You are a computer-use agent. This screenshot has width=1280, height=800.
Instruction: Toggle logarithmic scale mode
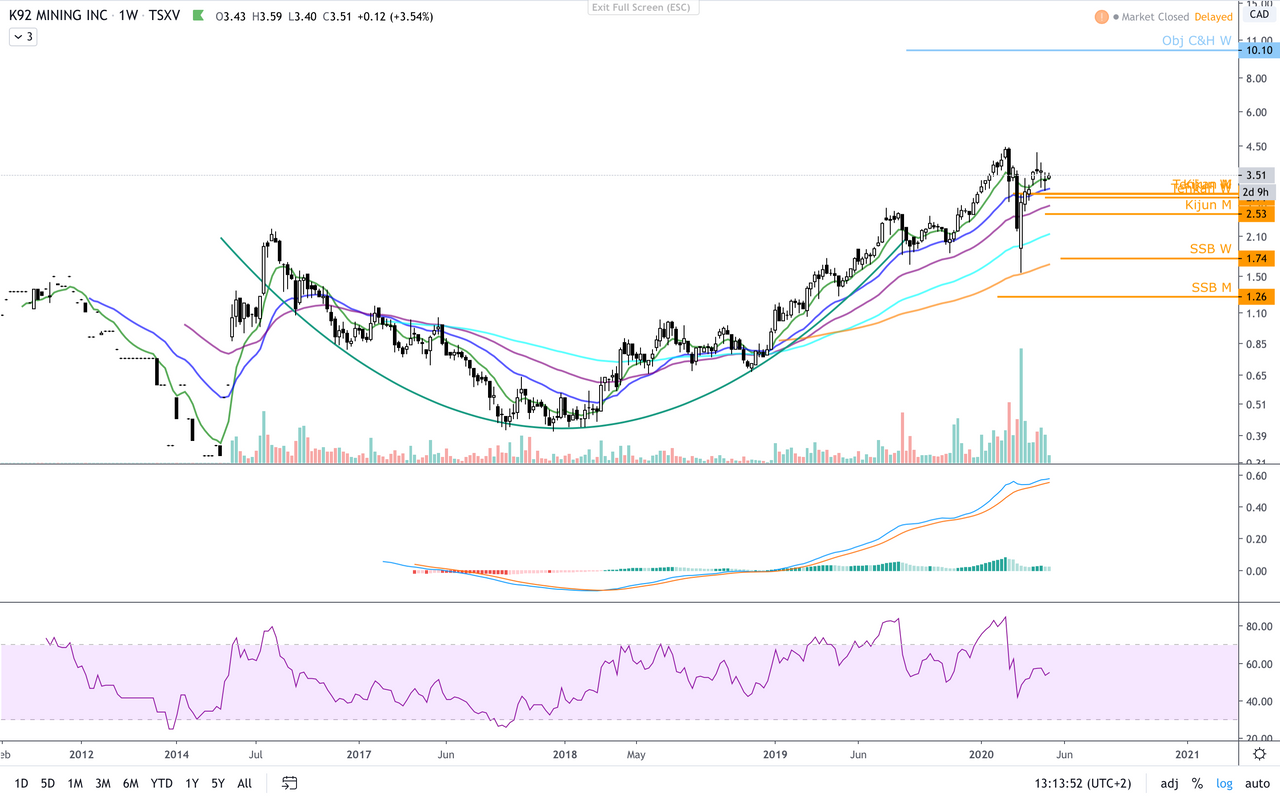[1224, 783]
